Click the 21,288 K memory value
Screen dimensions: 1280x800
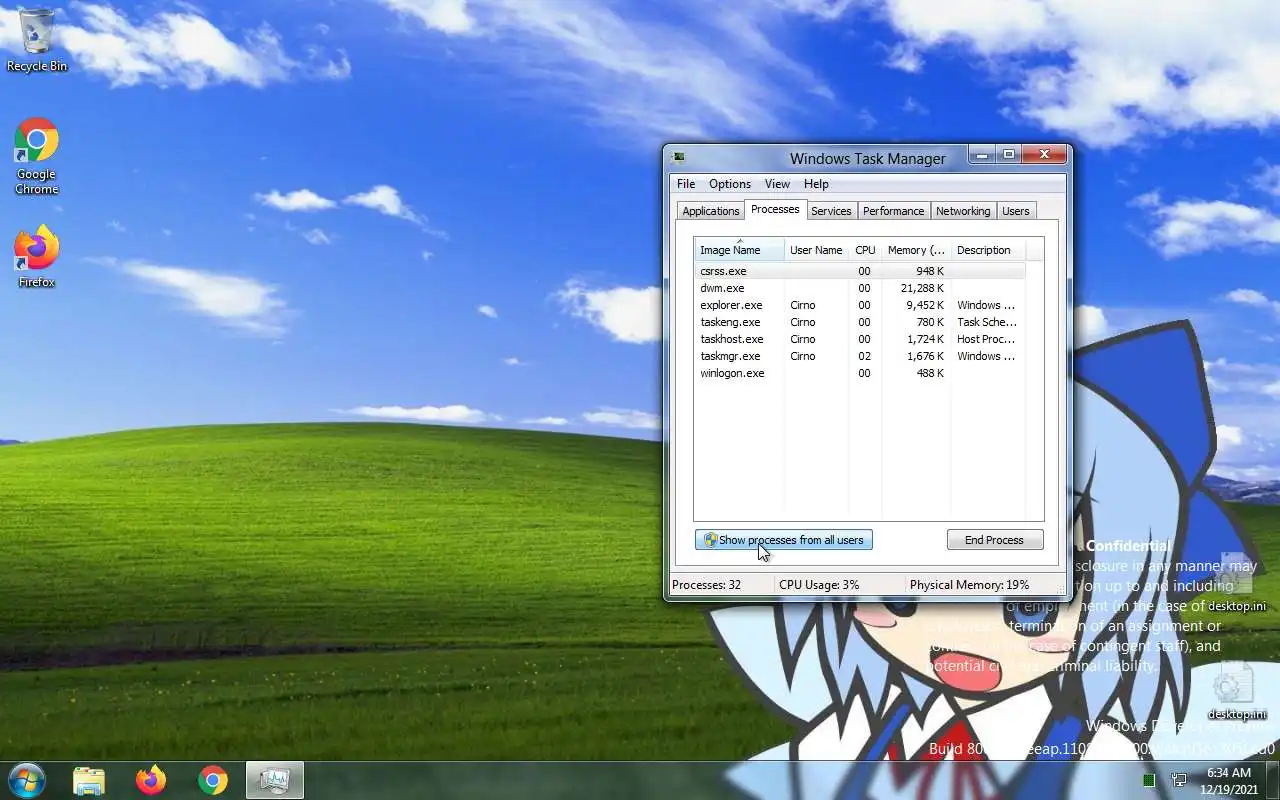click(x=922, y=288)
